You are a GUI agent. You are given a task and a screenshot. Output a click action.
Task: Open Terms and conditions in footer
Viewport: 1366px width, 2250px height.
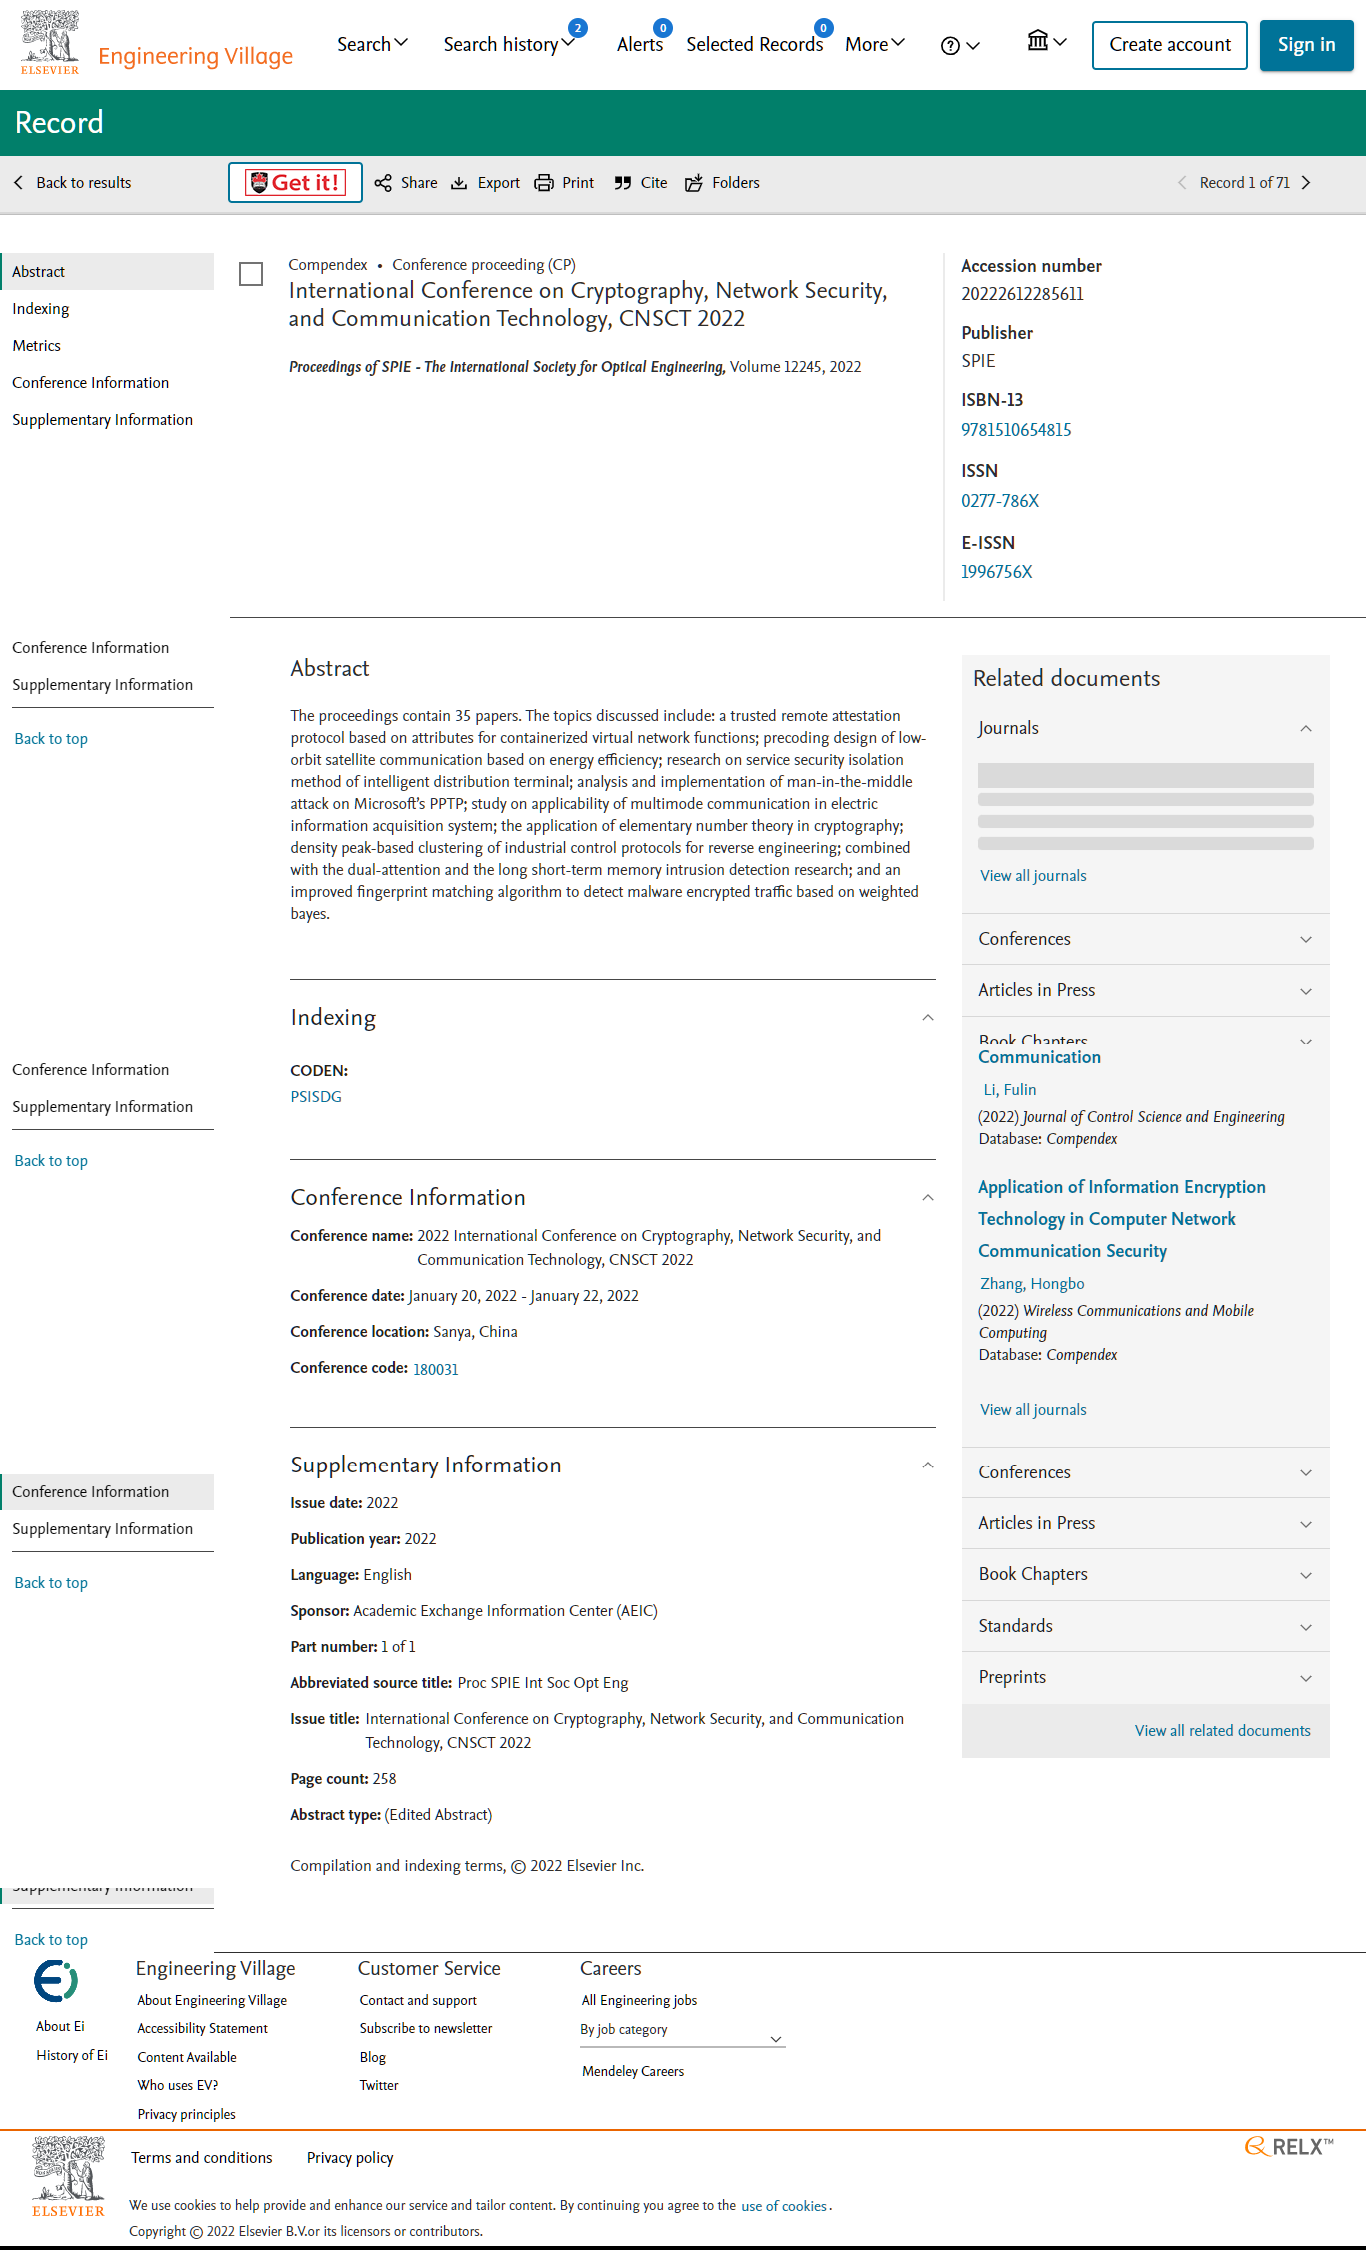click(202, 2158)
